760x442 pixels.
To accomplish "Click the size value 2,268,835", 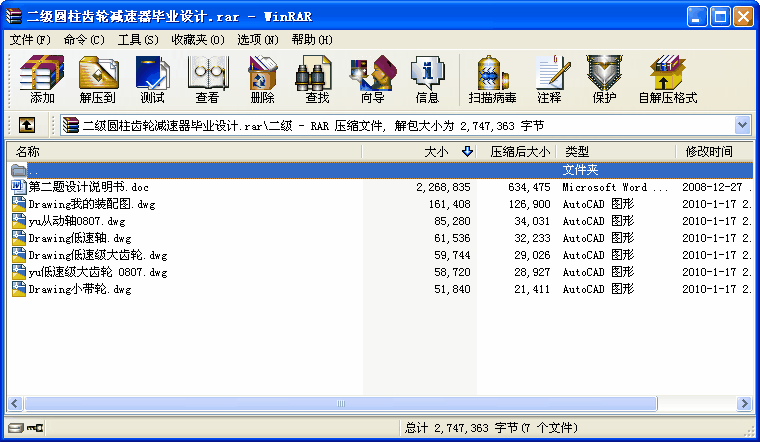I will click(x=443, y=187).
